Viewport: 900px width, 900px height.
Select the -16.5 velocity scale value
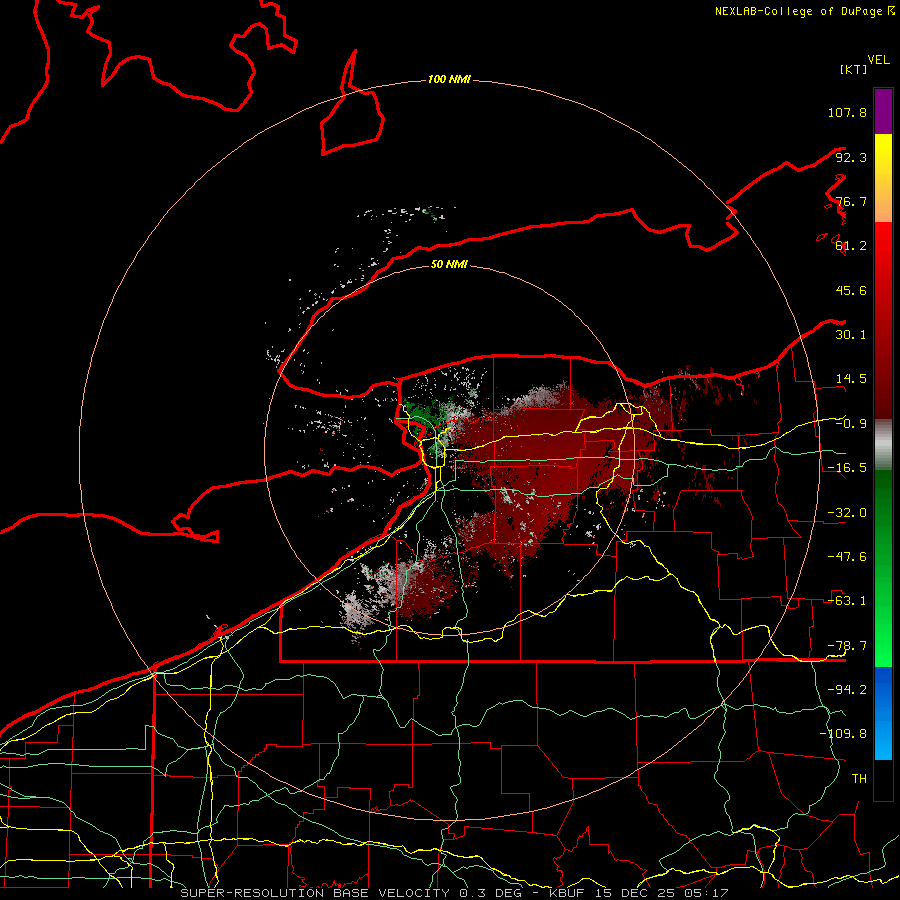(x=847, y=468)
